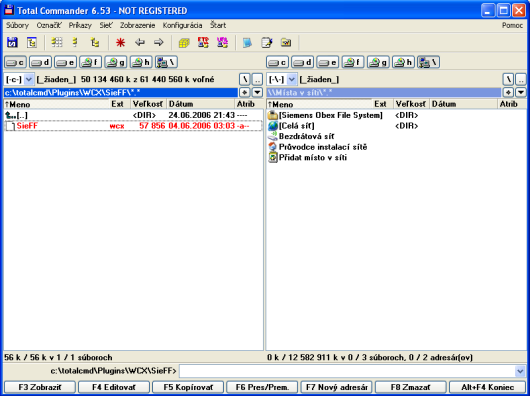
Task: Click the directory tree window toolbar icon
Action: pos(32,43)
